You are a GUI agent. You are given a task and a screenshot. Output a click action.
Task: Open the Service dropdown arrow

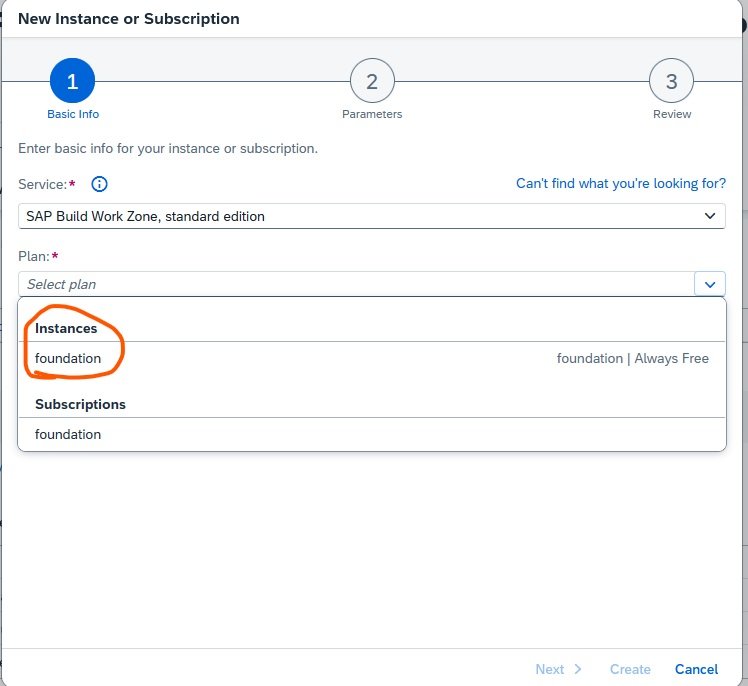coord(709,216)
